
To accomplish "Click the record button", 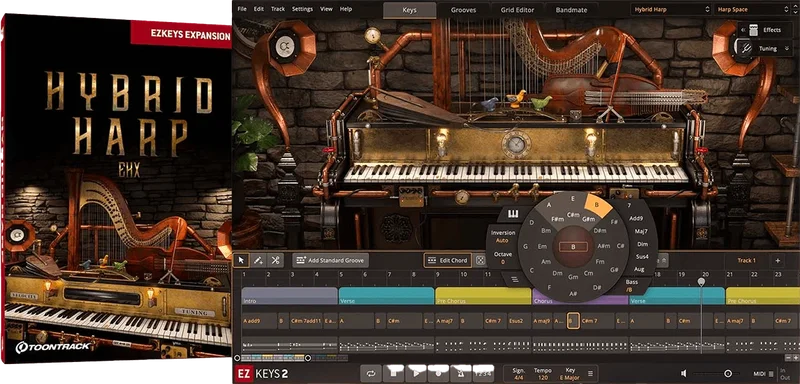I will (x=438, y=374).
